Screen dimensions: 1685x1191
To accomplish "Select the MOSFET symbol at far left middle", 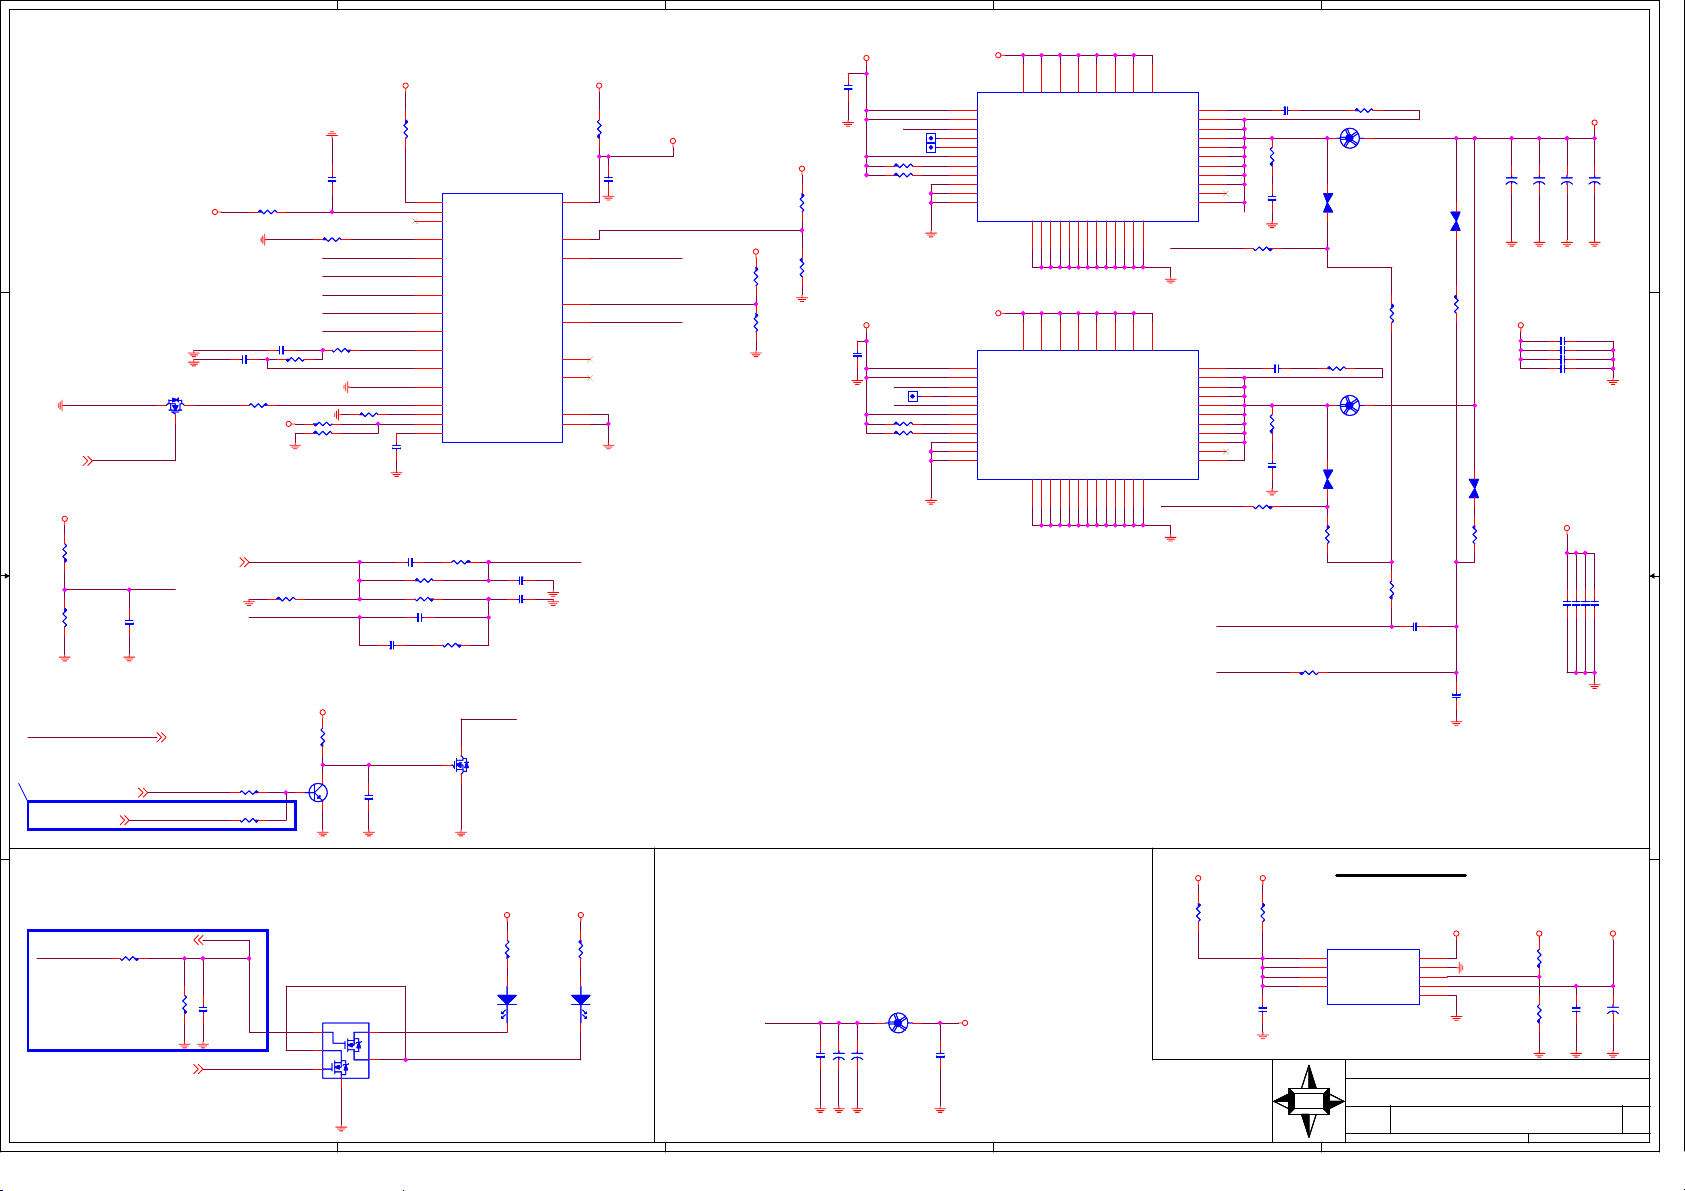I will (x=175, y=405).
